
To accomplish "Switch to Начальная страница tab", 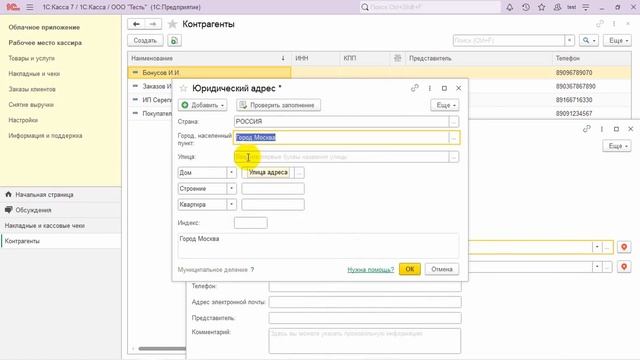I will point(60,195).
